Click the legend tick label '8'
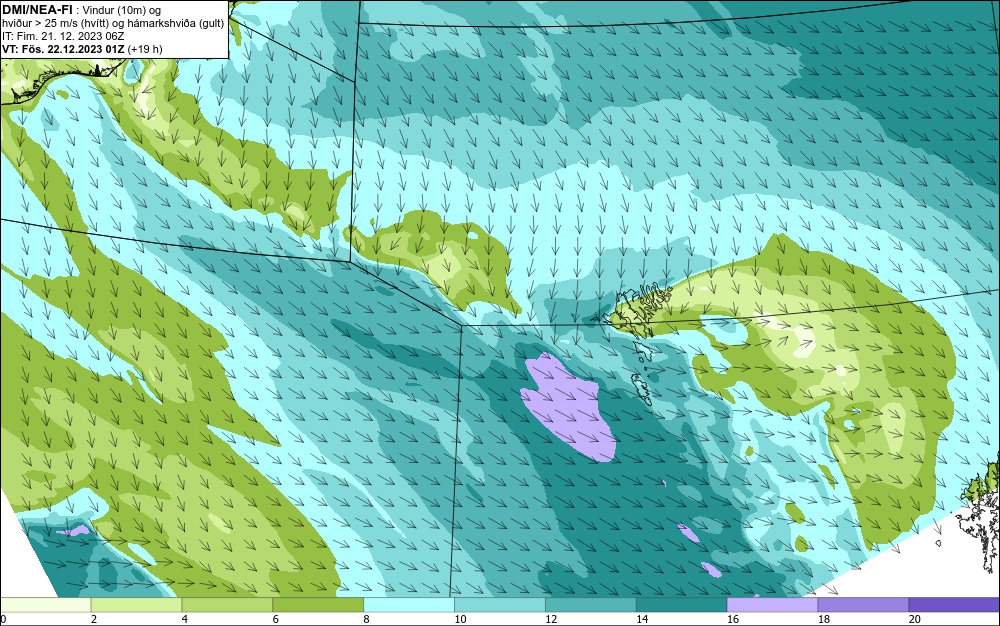 tap(367, 619)
